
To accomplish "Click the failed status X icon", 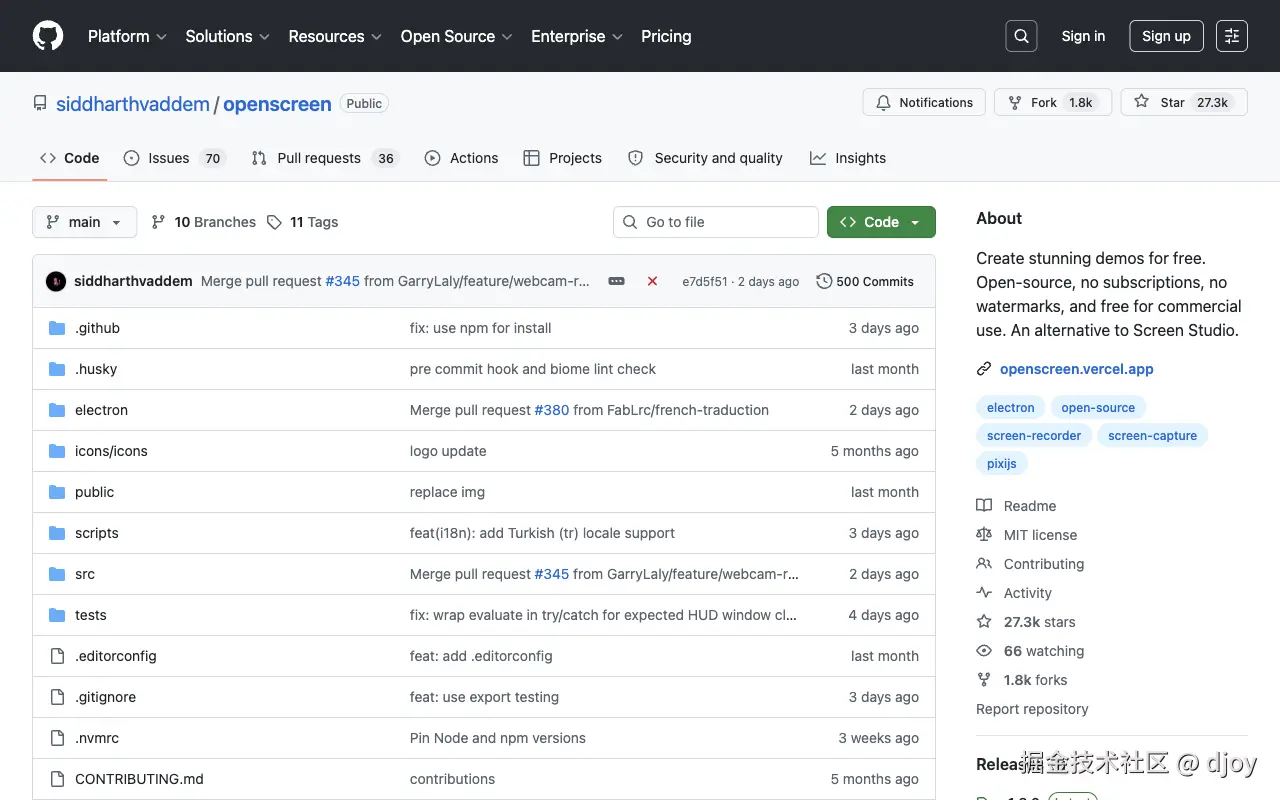I will click(652, 282).
